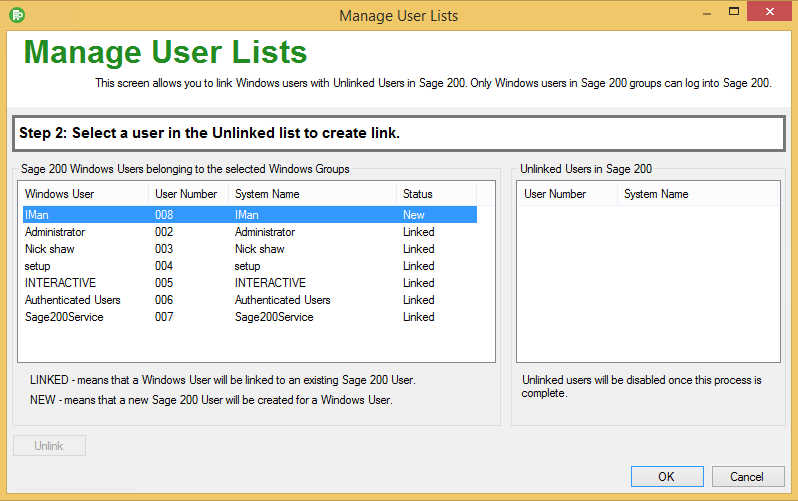Click user number 002 cell

pyautogui.click(x=164, y=232)
